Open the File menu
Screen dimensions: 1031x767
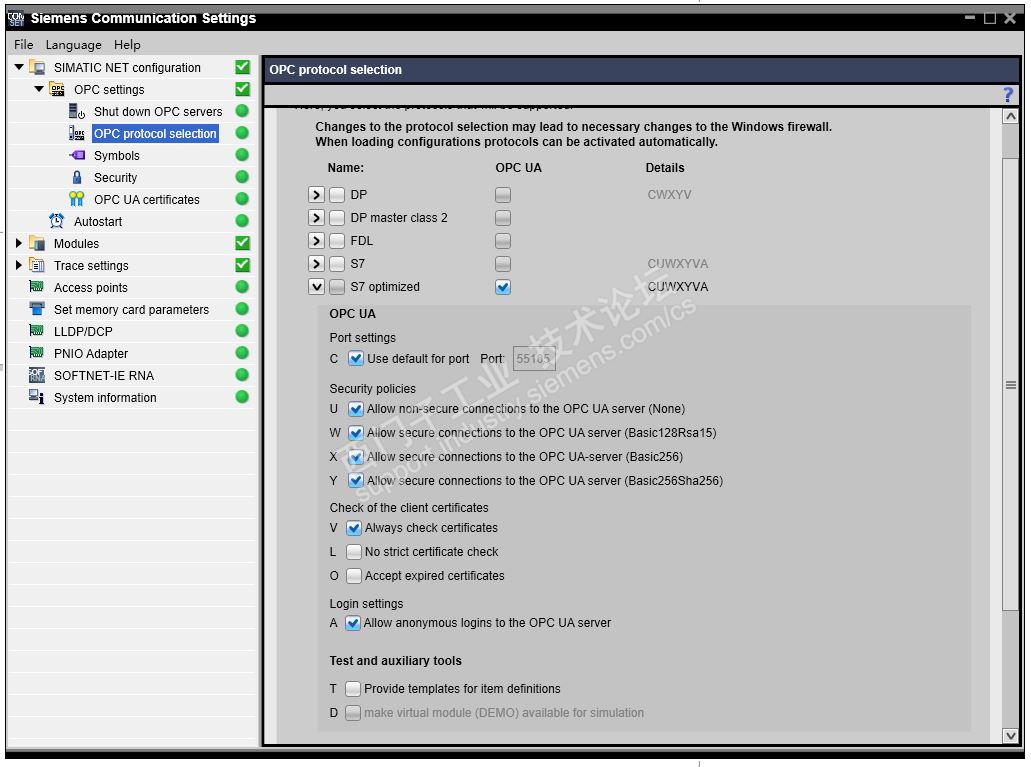[23, 45]
